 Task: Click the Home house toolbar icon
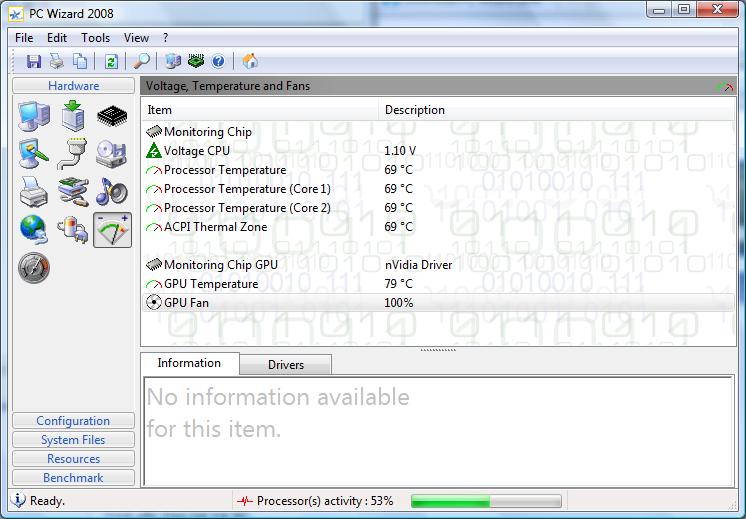coord(250,62)
